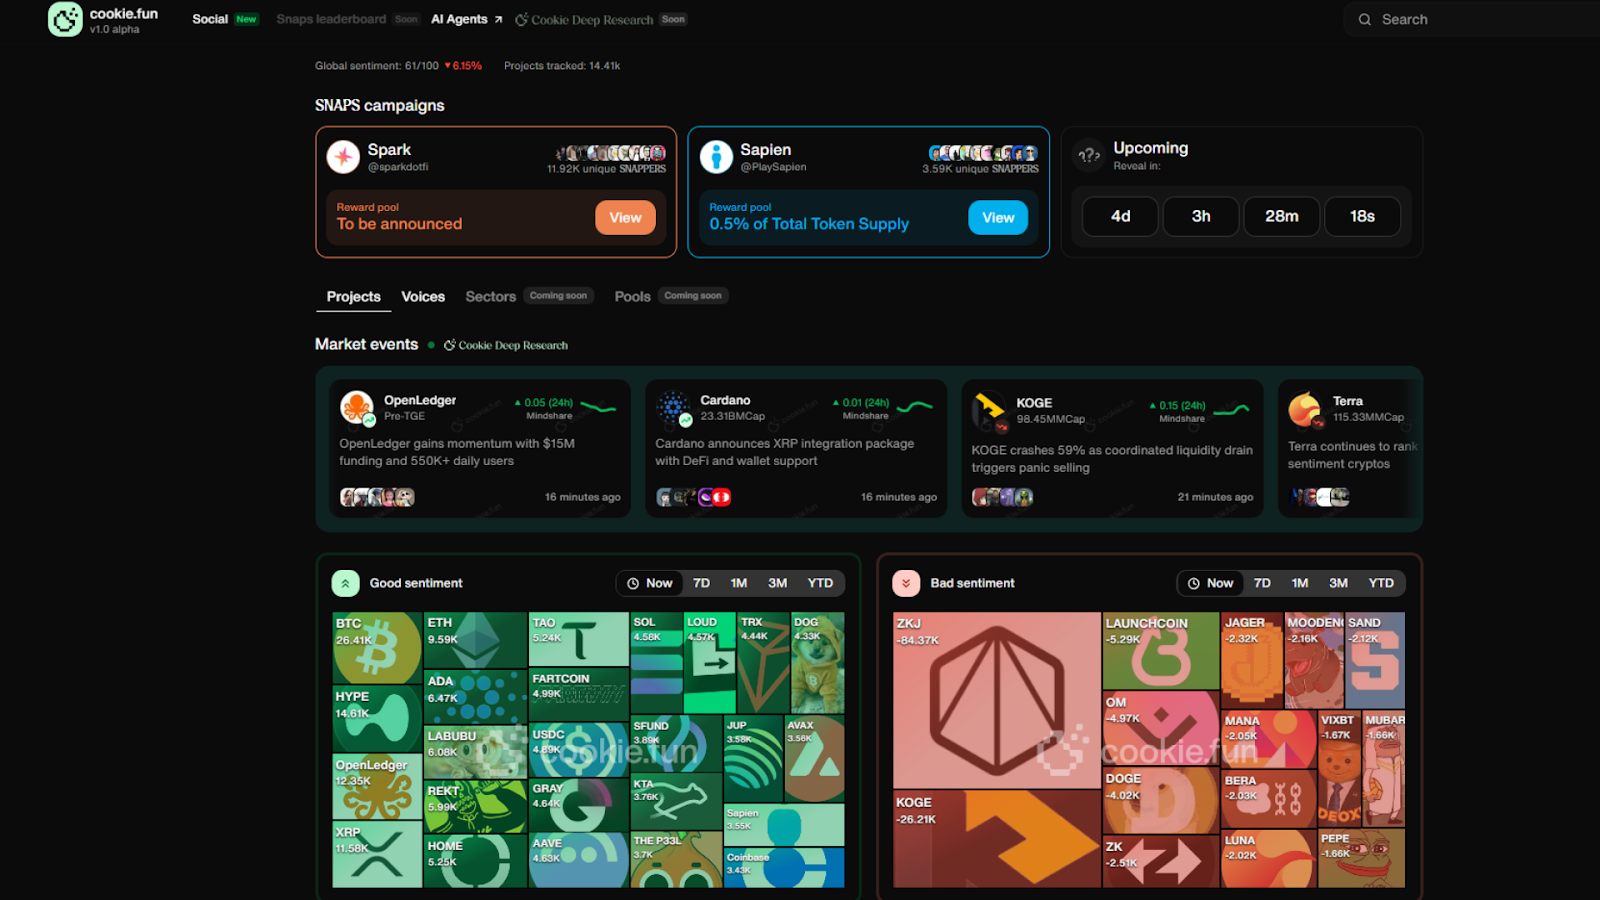Click the Search input field

pyautogui.click(x=1472, y=19)
